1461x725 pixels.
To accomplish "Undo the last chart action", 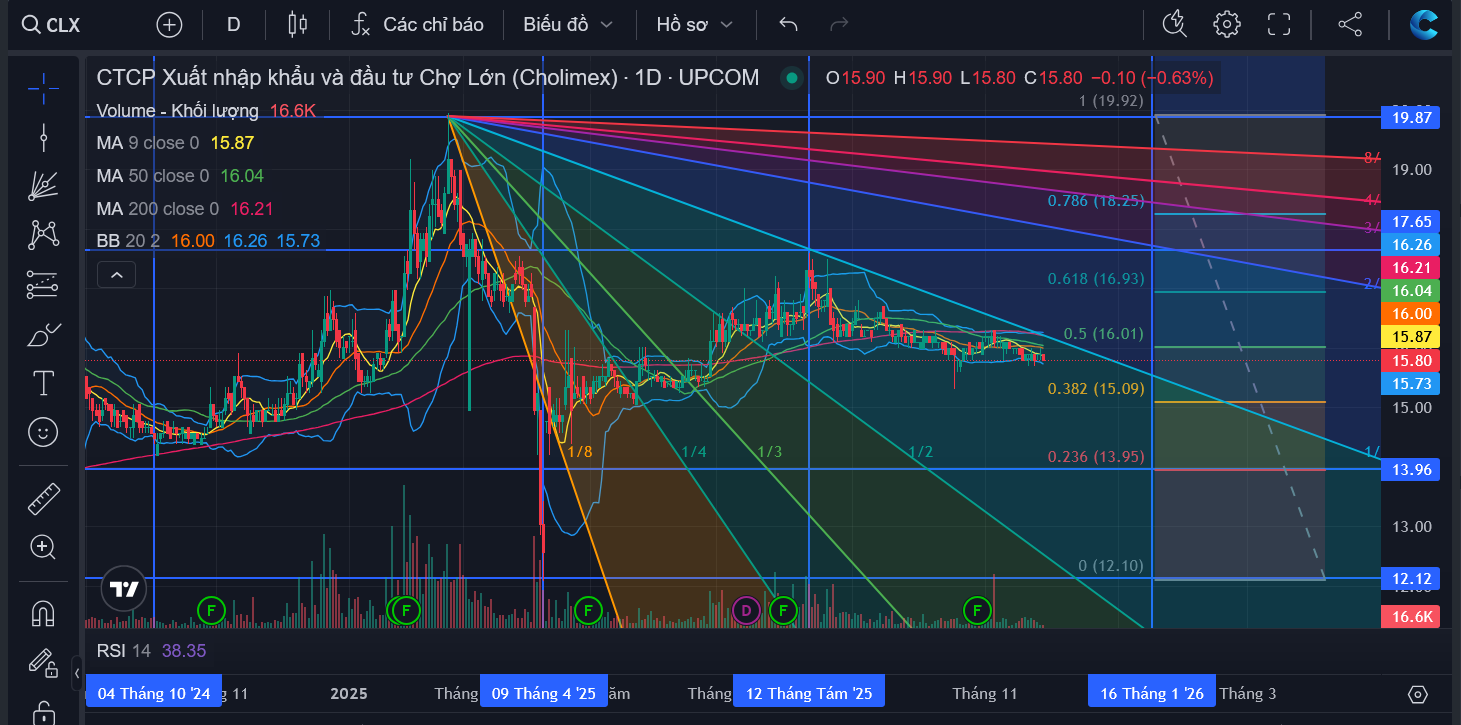I will 789,25.
